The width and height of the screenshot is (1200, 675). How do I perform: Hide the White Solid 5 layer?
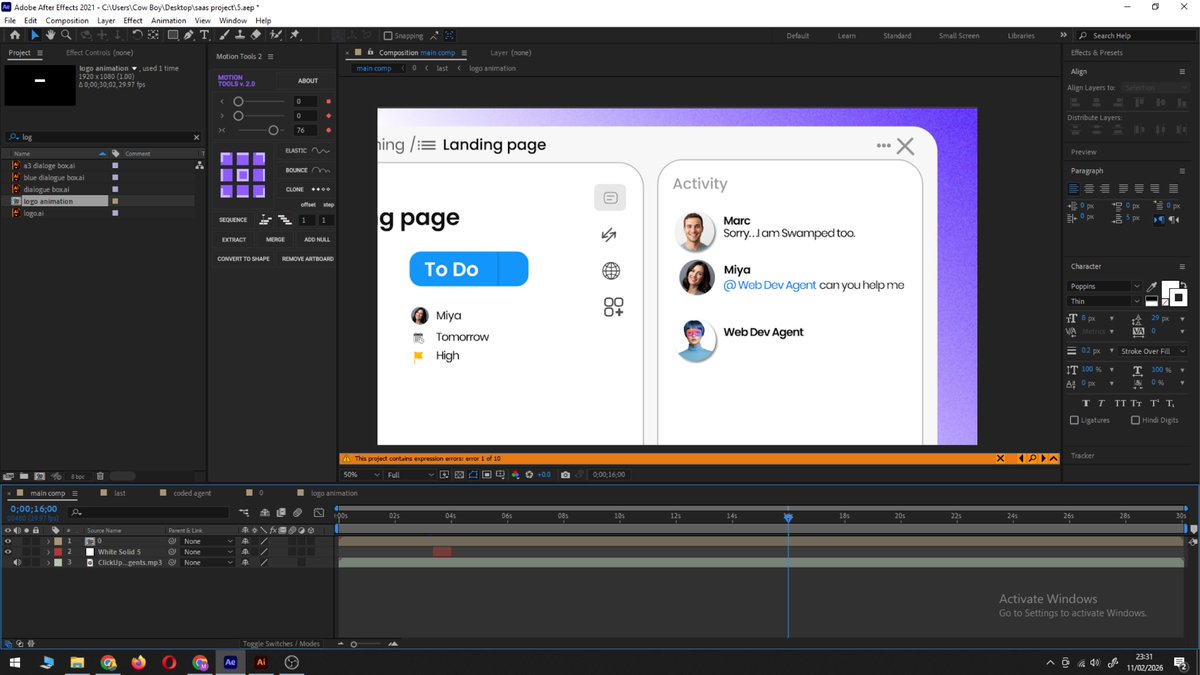coord(8,552)
